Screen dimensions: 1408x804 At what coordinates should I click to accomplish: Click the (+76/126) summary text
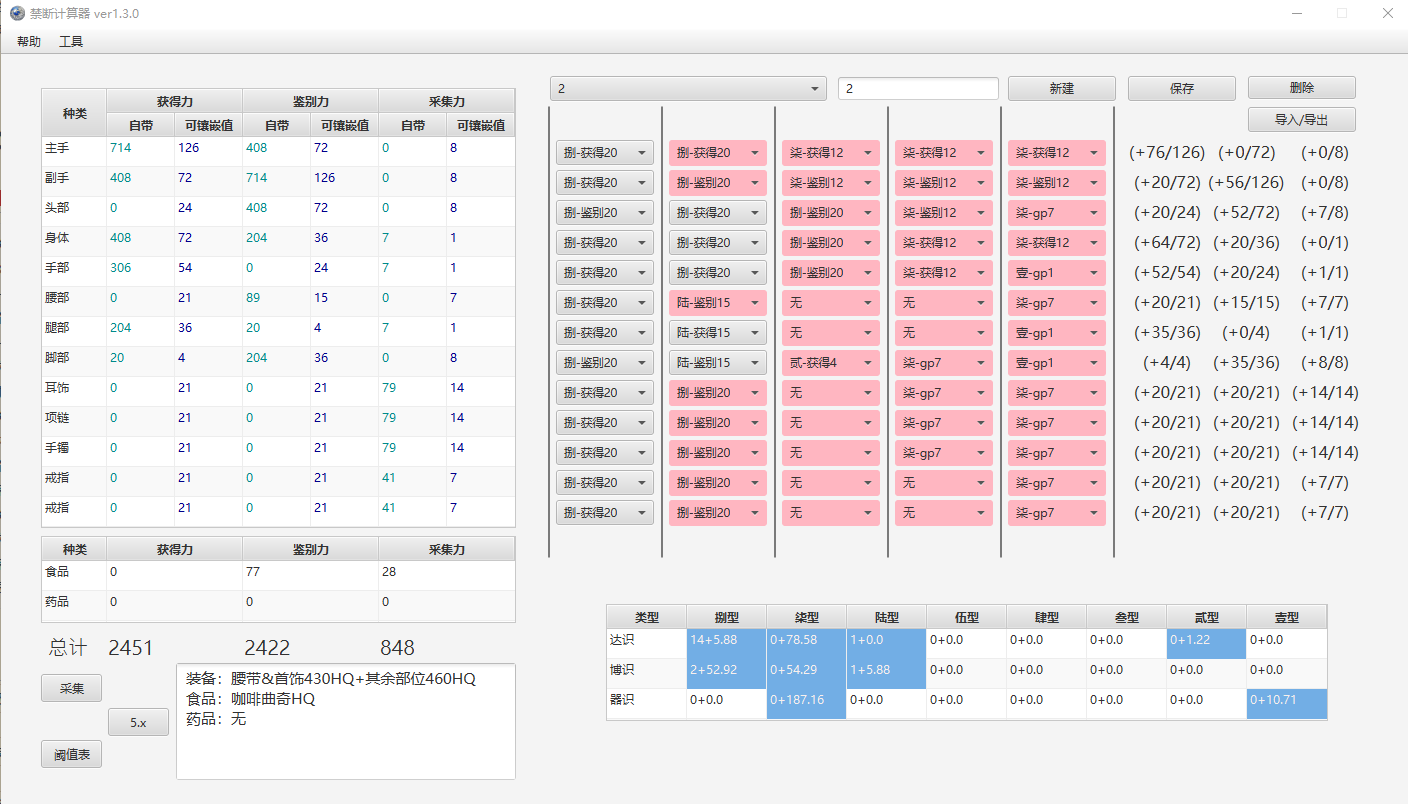1167,153
